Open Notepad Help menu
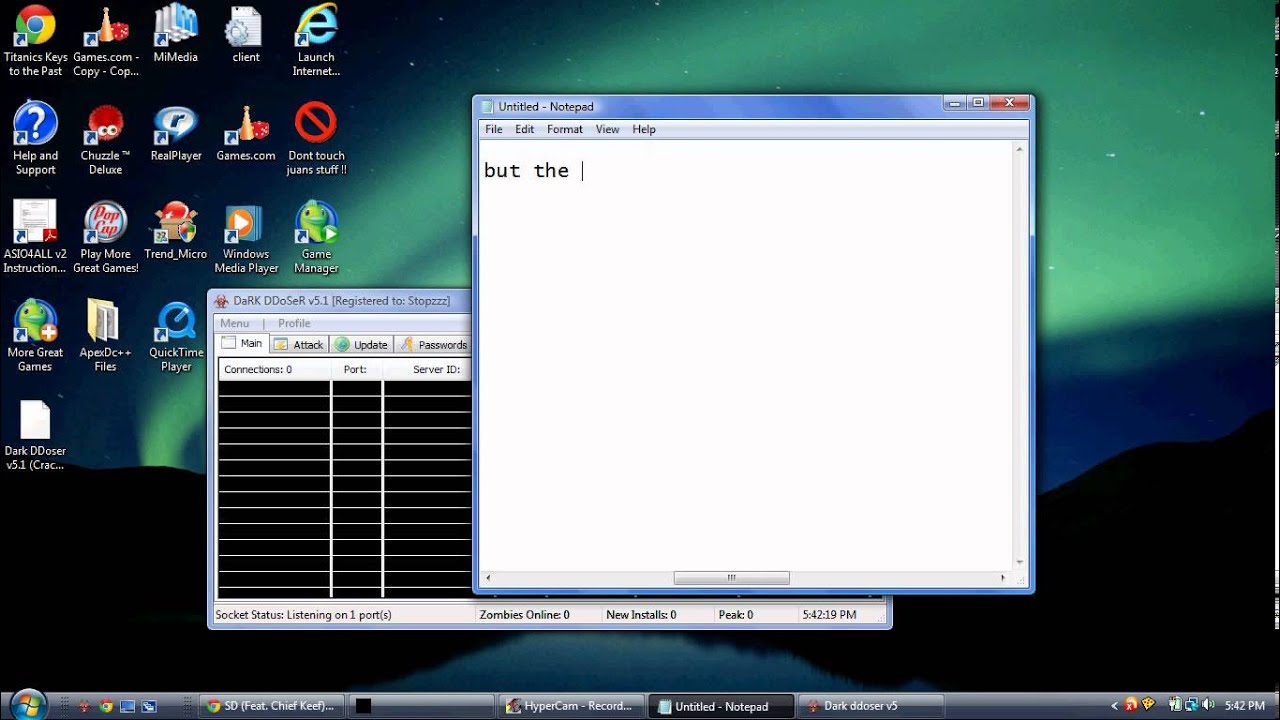The image size is (1280, 720). click(644, 129)
